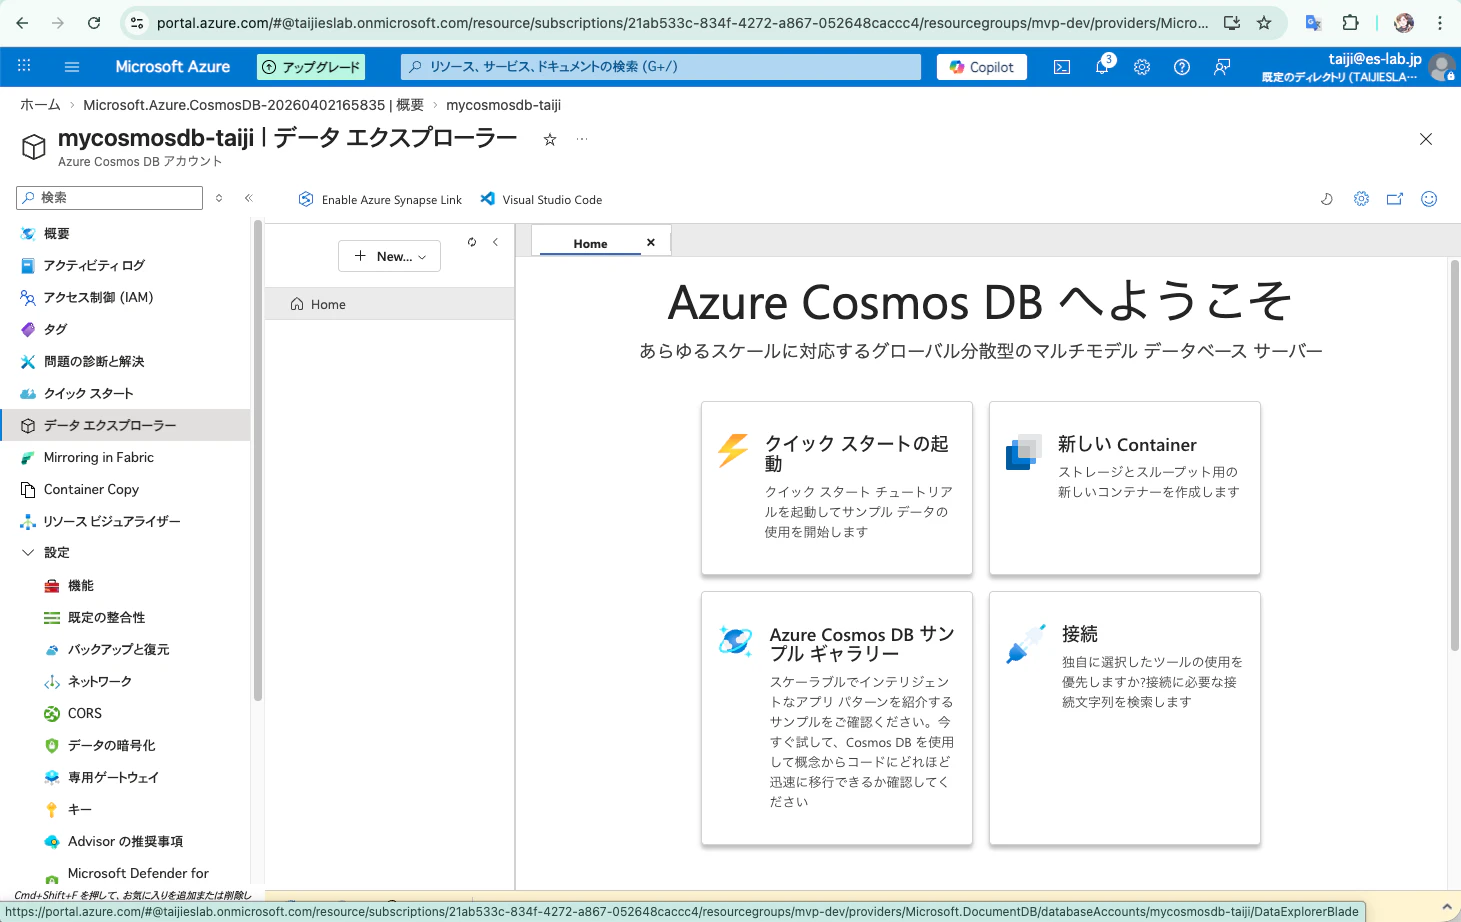Open Container Copy

(x=125, y=489)
